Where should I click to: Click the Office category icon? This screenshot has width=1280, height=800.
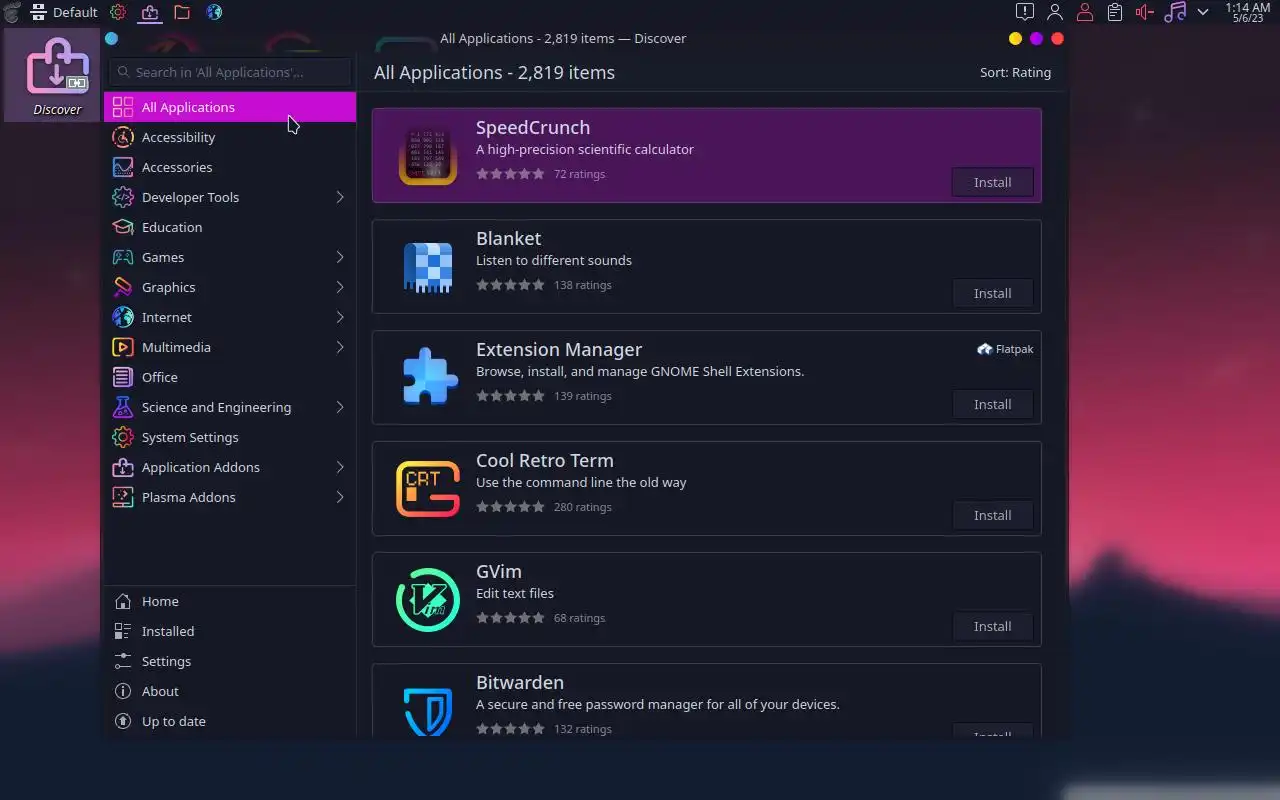(123, 377)
